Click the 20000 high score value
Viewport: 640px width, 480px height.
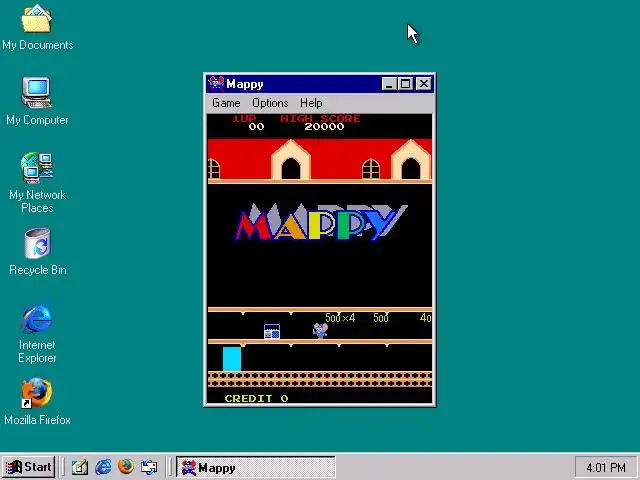pyautogui.click(x=324, y=127)
